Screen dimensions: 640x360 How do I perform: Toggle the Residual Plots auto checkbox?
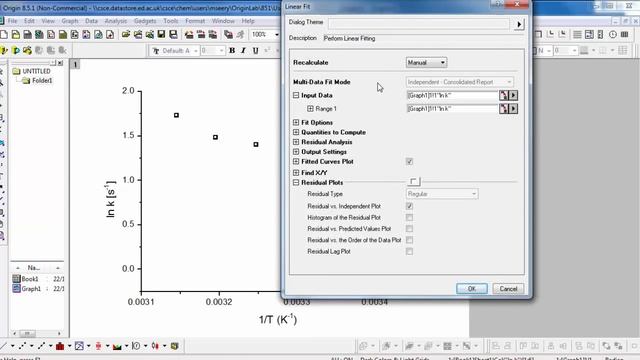click(x=413, y=181)
